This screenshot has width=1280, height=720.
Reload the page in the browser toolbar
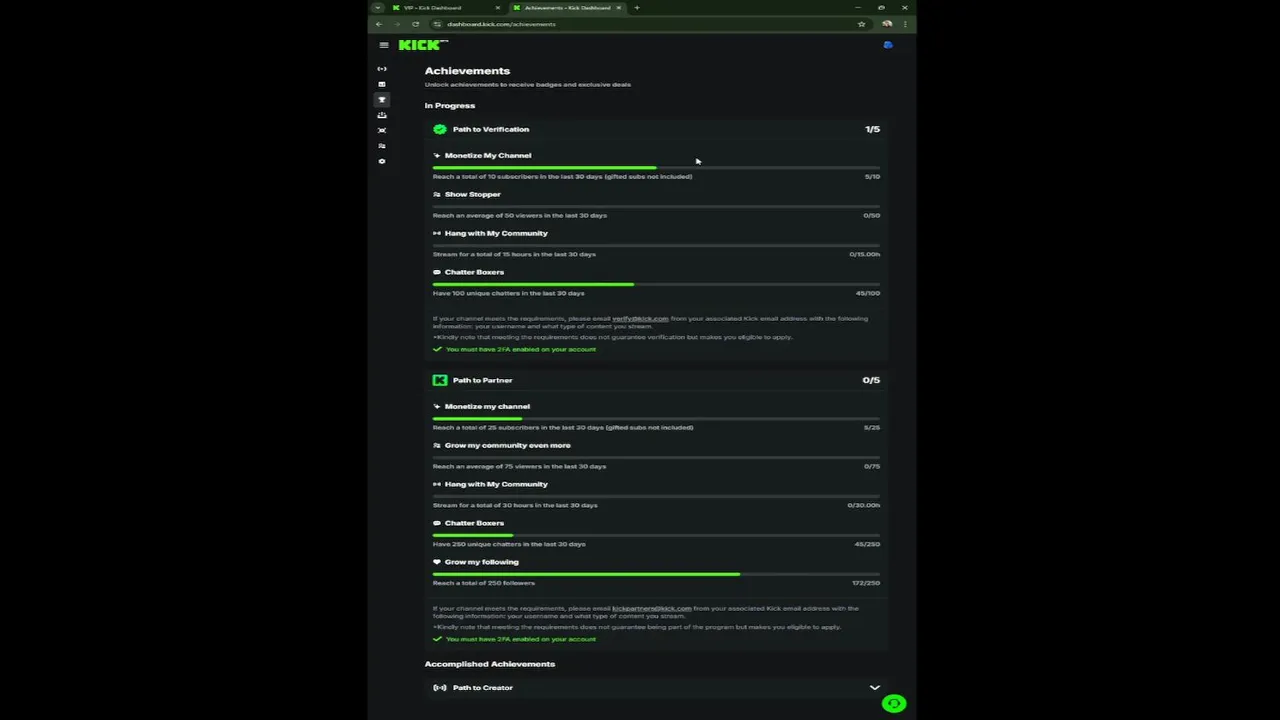pos(415,24)
